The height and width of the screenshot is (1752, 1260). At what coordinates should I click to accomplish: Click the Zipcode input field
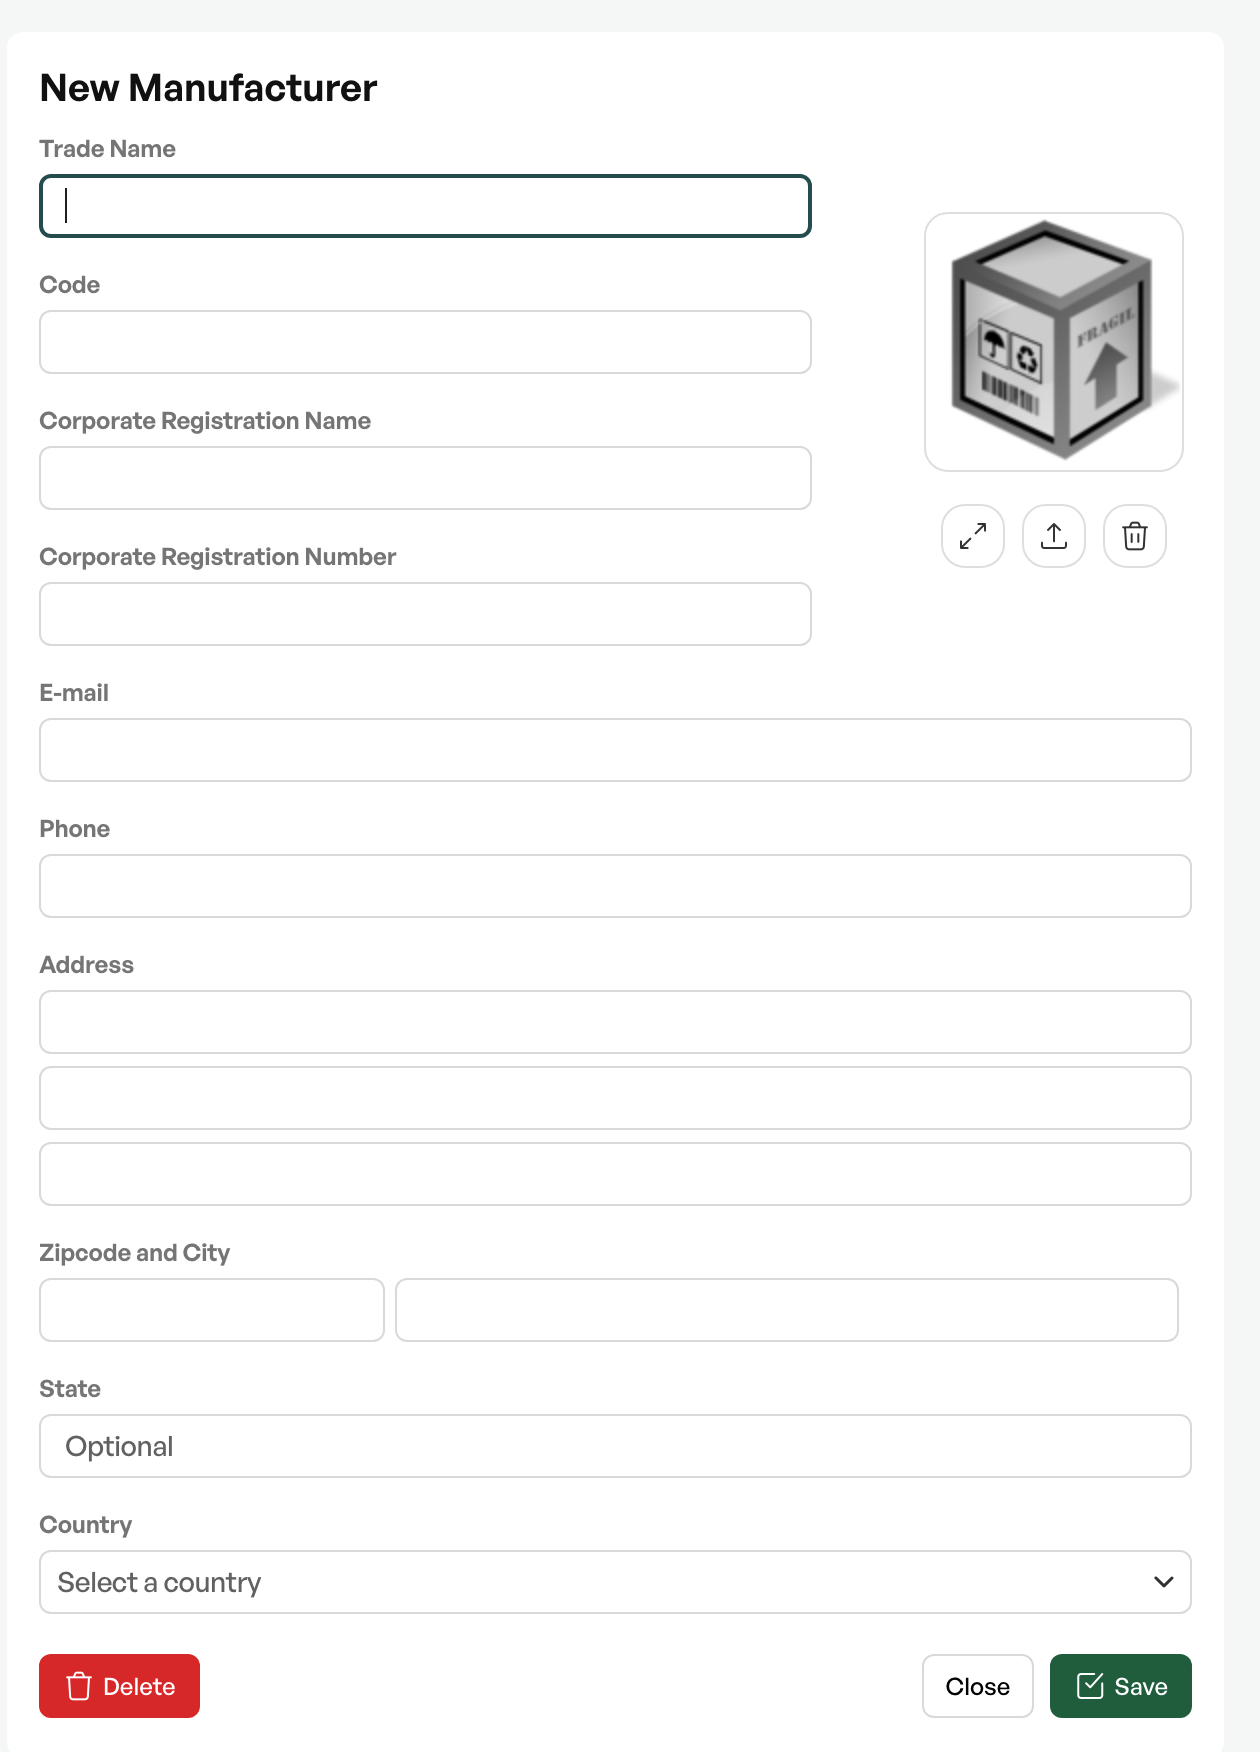(212, 1310)
